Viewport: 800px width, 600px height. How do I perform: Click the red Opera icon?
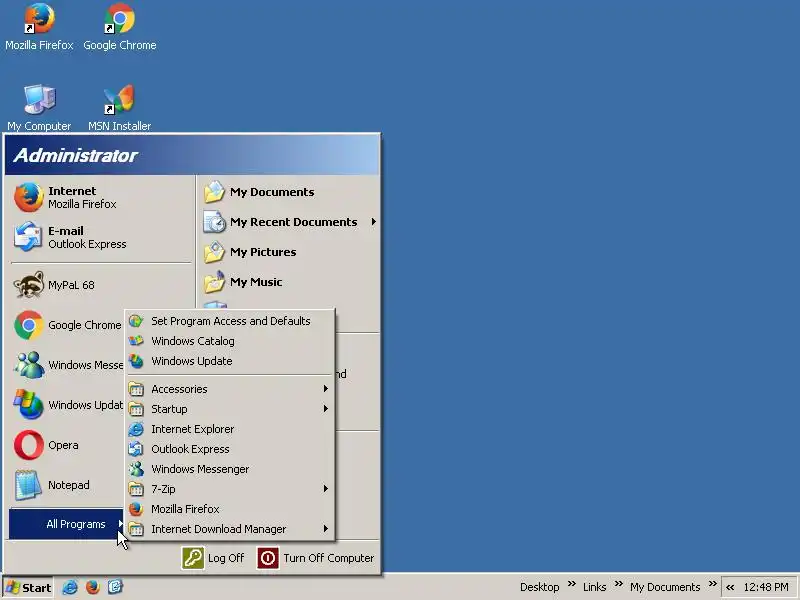point(29,445)
